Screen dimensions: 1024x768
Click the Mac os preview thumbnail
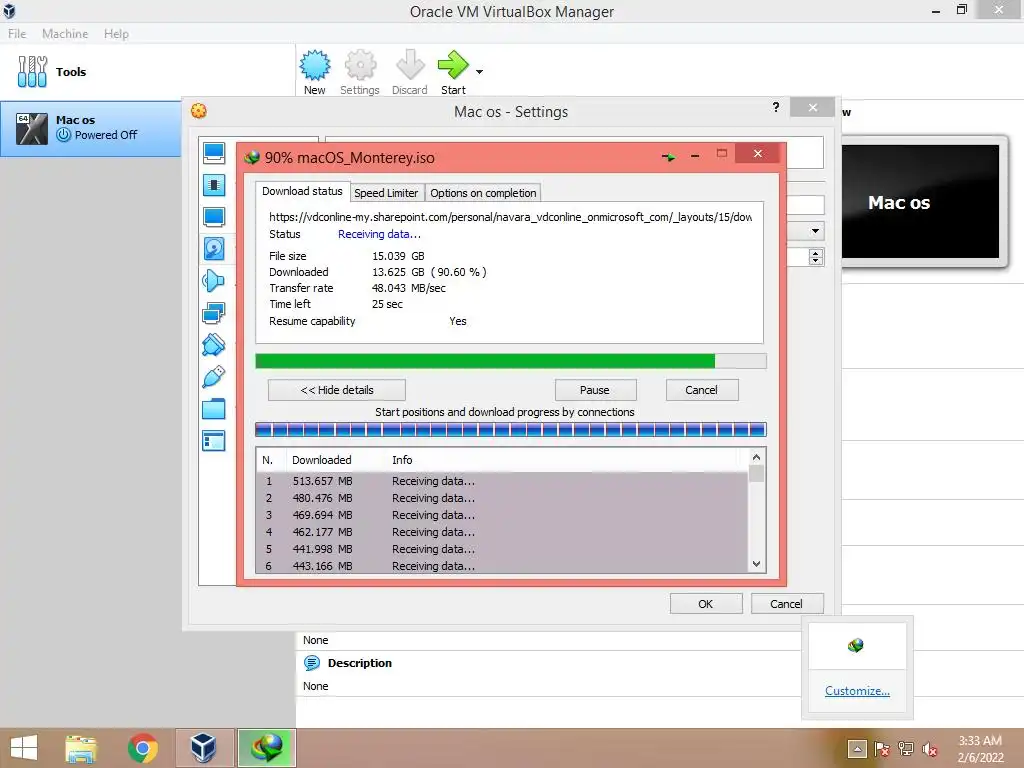pos(920,202)
